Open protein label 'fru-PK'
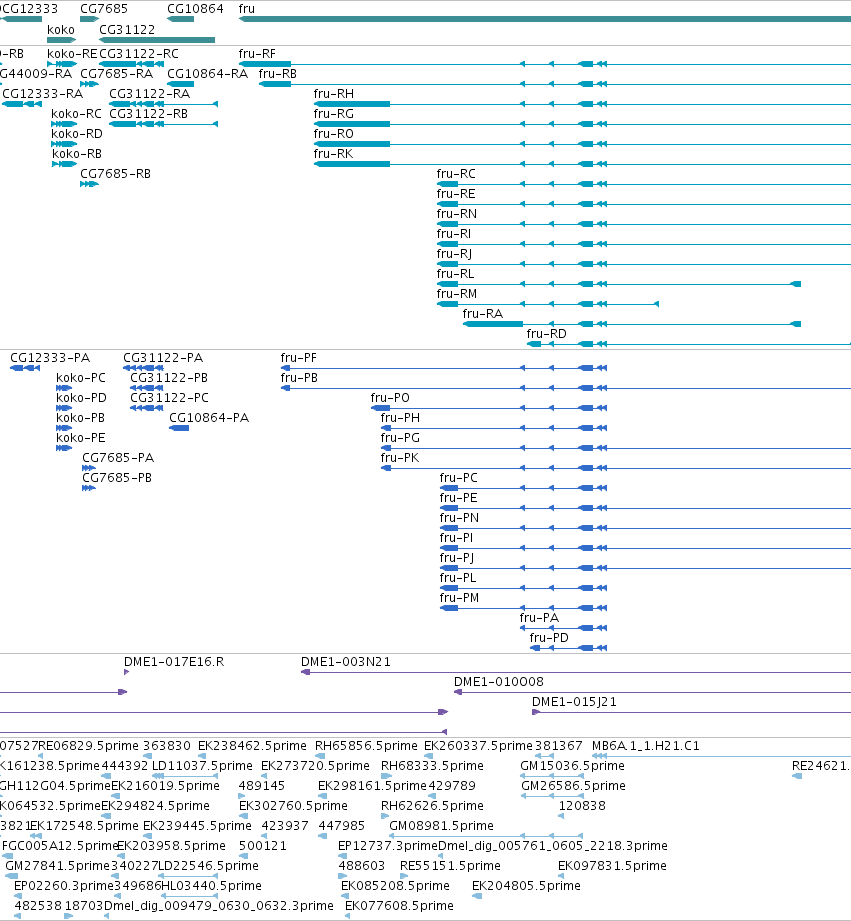The height and width of the screenshot is (921, 851). [x=400, y=458]
